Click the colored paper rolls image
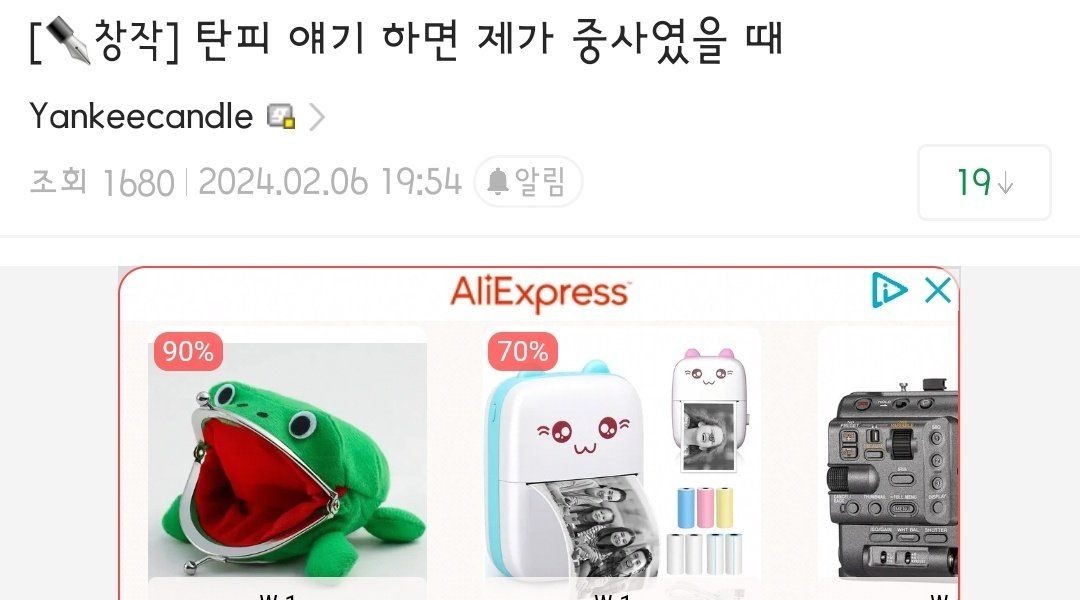The height and width of the screenshot is (600, 1080). 705,531
